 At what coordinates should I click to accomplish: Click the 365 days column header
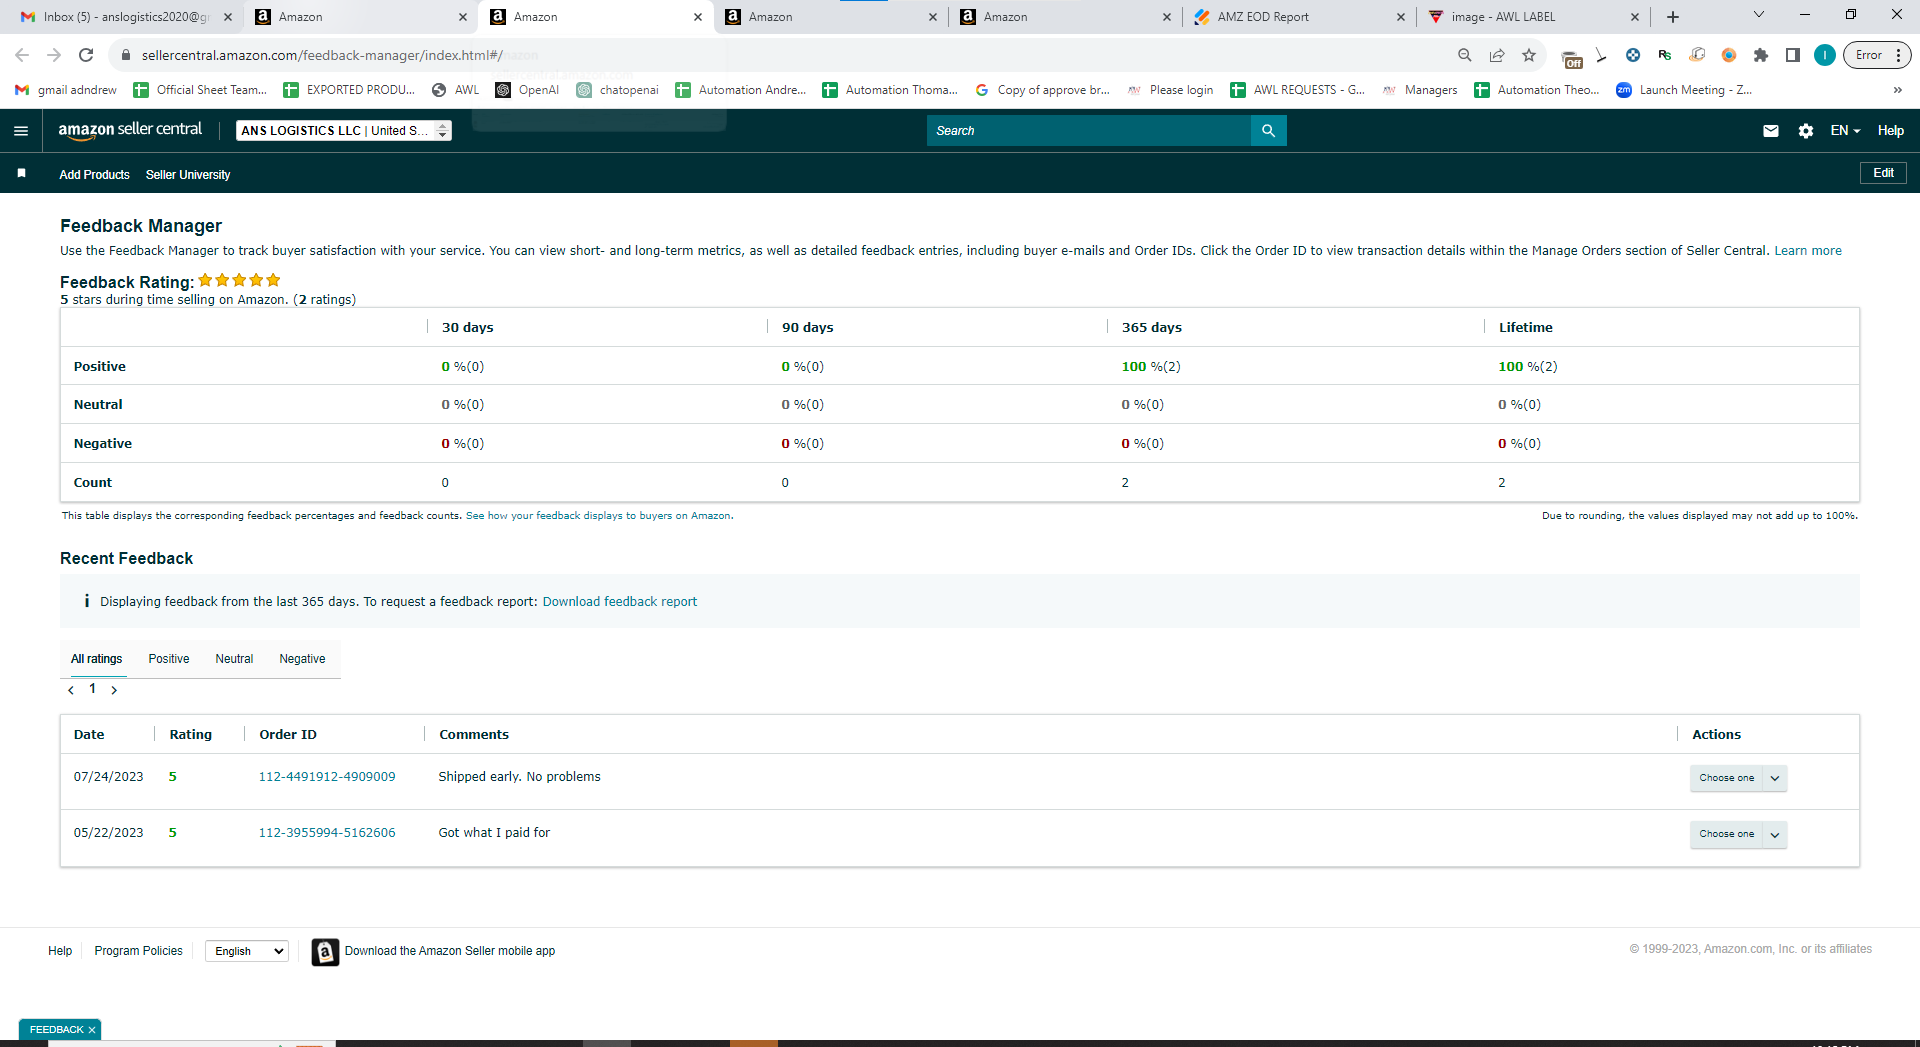click(1152, 328)
